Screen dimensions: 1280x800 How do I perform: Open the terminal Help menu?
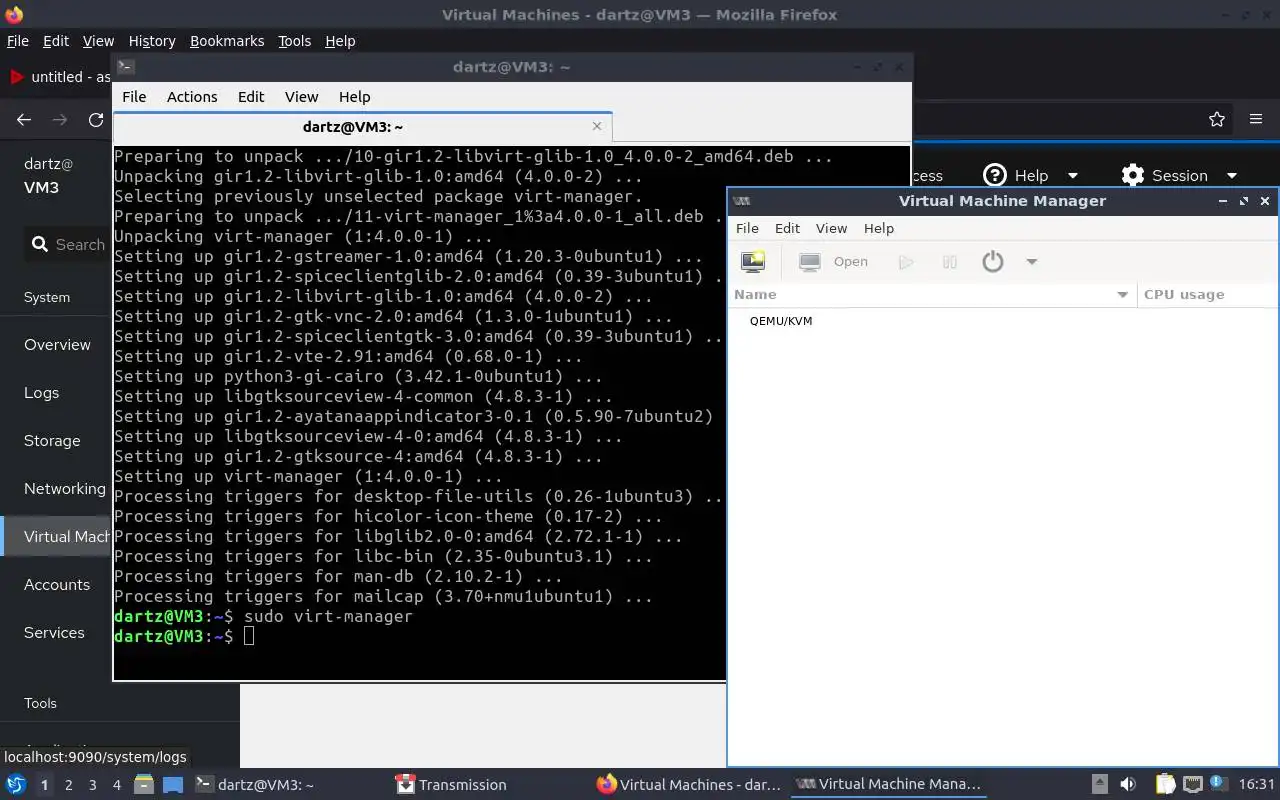pos(354,97)
